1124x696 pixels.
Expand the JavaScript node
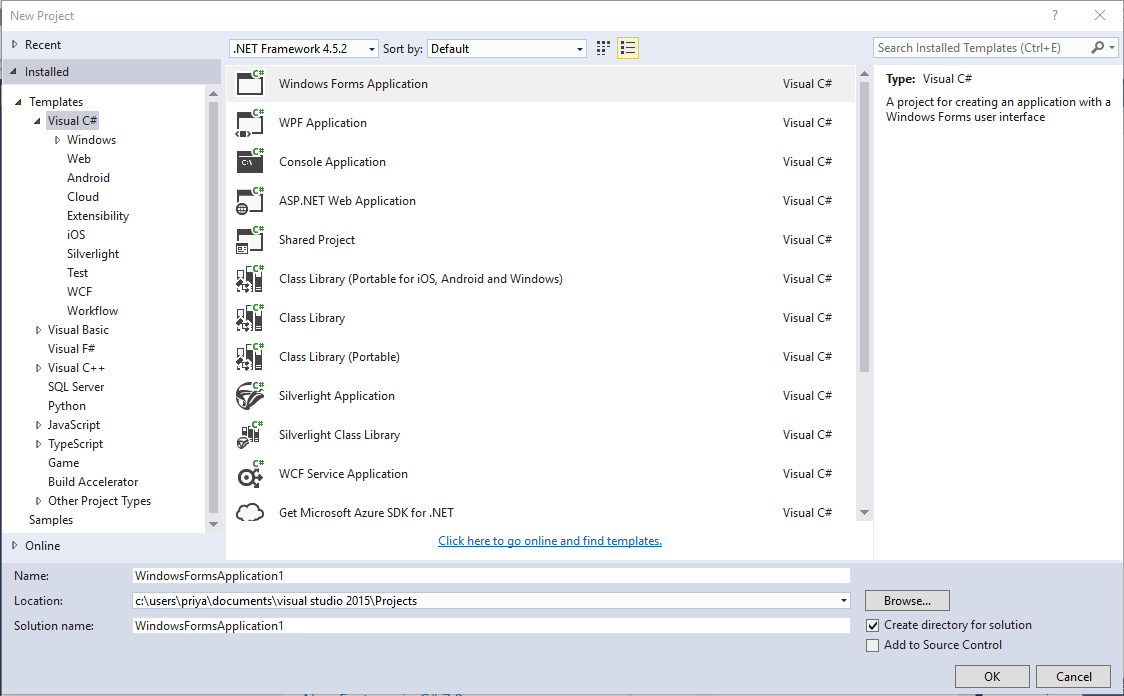coord(39,425)
